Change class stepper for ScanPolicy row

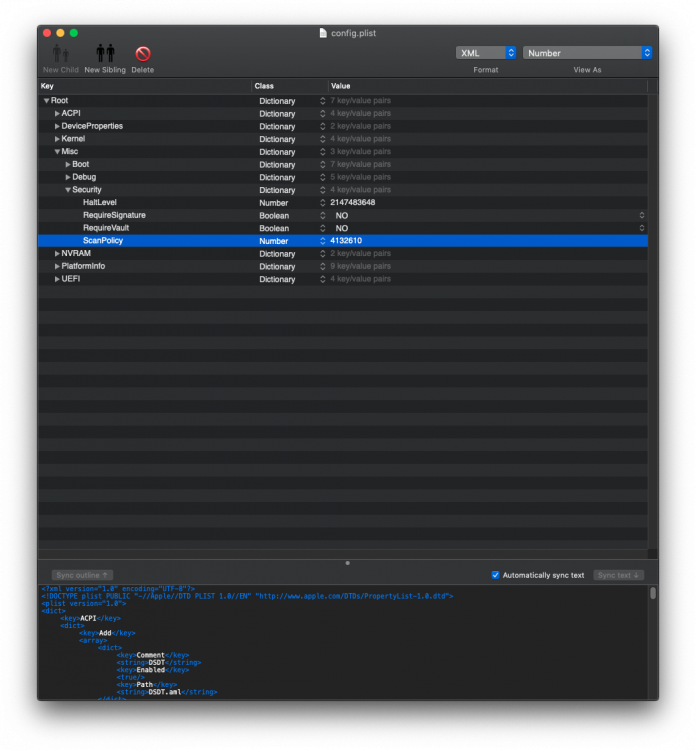pyautogui.click(x=322, y=241)
